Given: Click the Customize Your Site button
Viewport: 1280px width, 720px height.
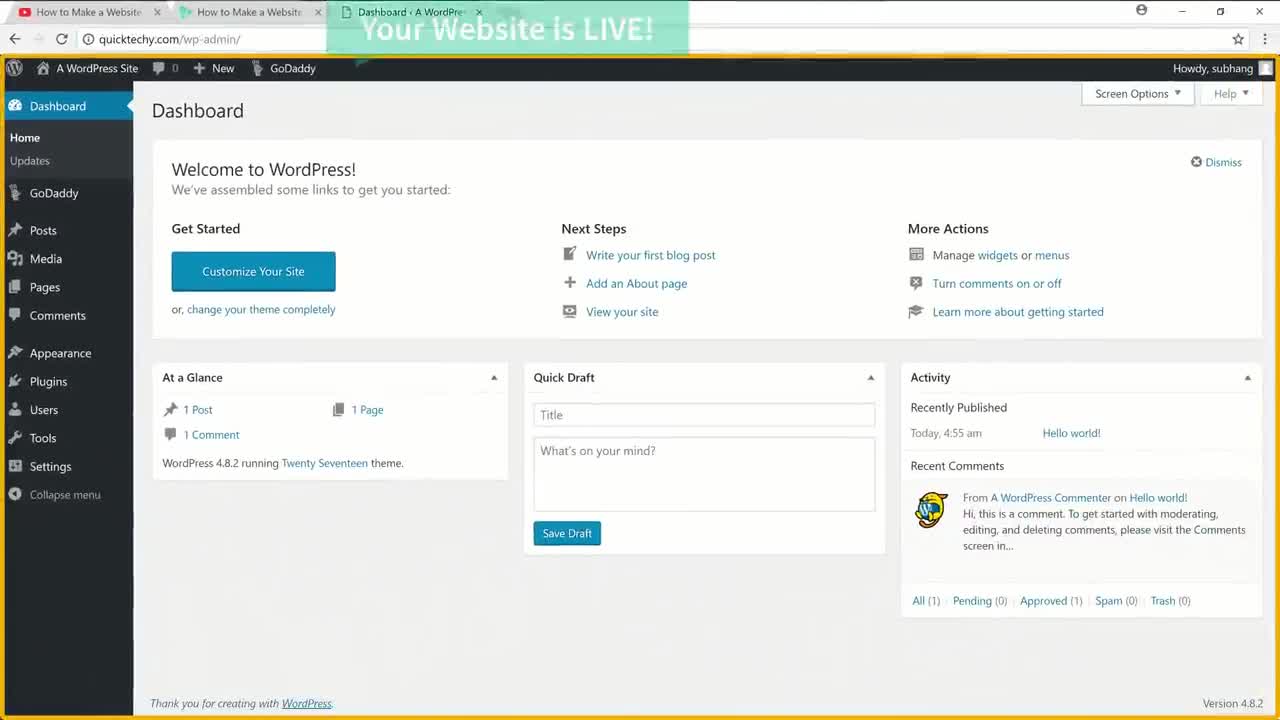Looking at the screenshot, I should 253,272.
